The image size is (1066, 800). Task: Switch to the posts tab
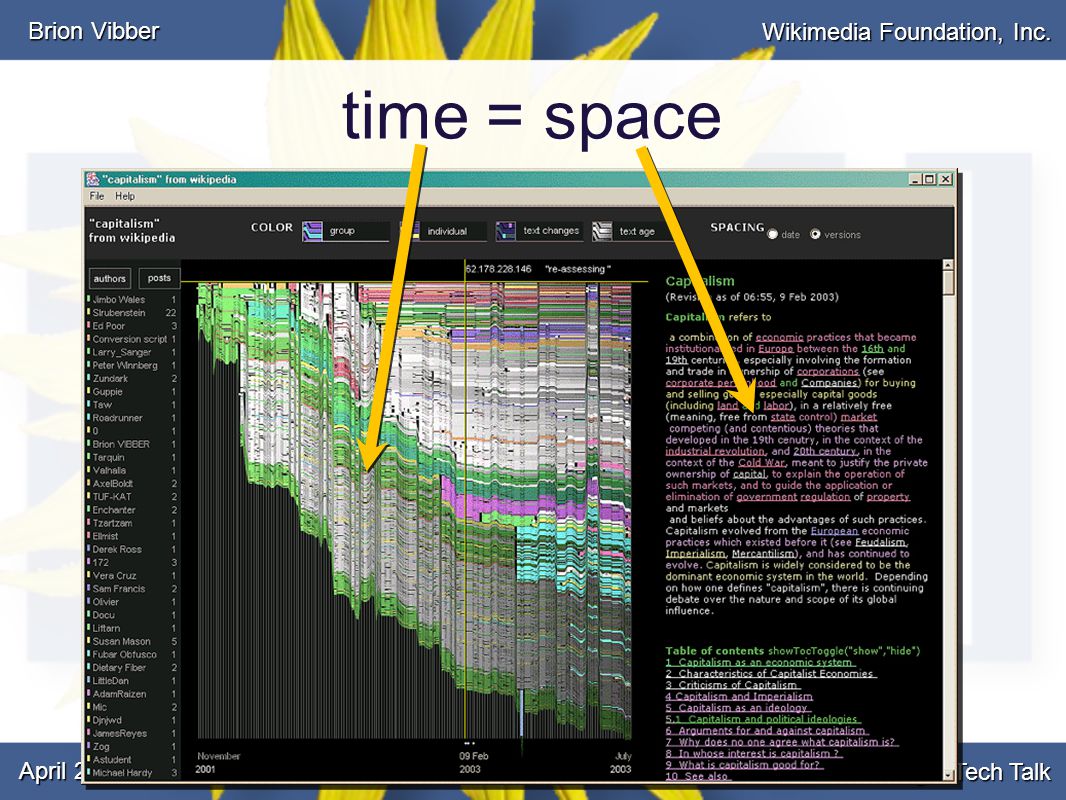[159, 278]
